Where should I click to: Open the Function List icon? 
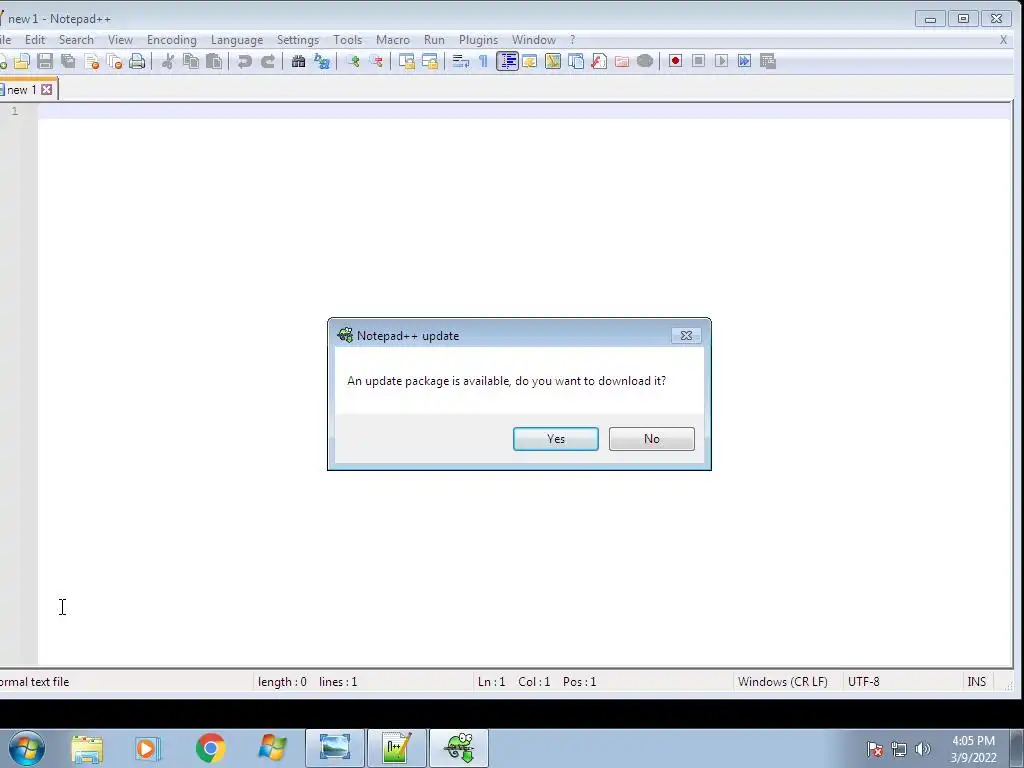pos(599,61)
